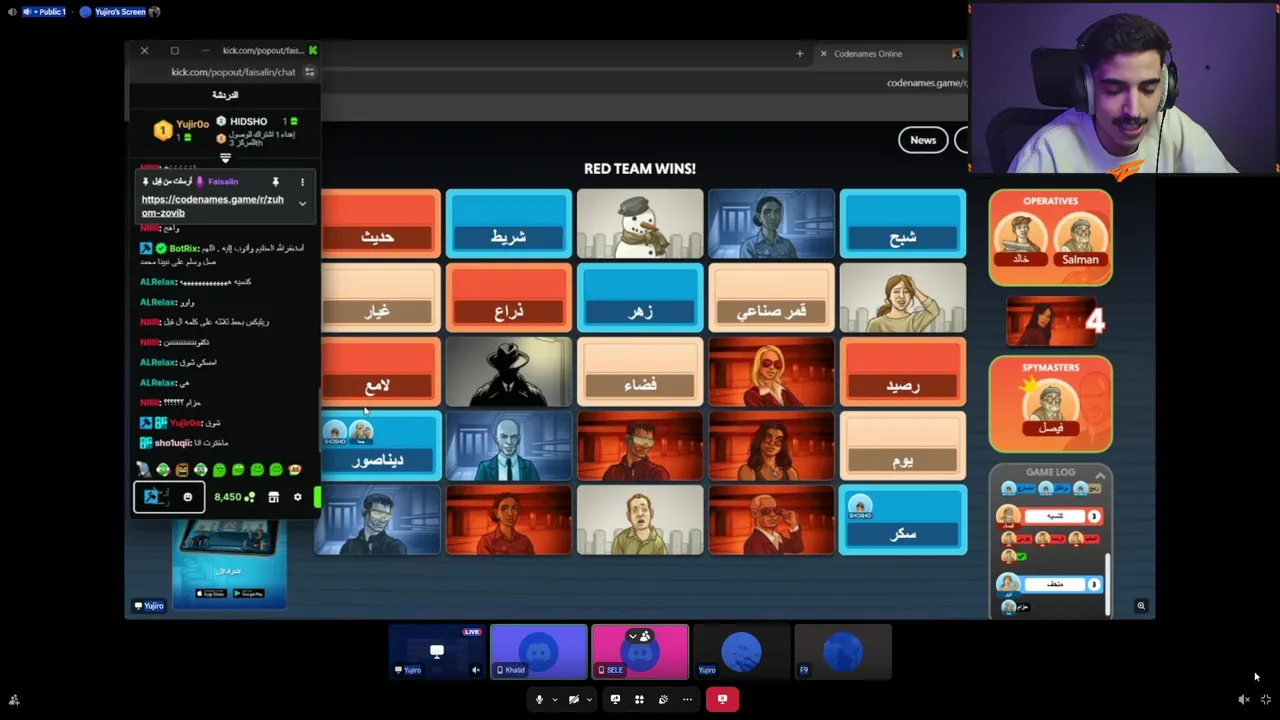Screen dimensions: 1280x720
Task: Click the شريط word card
Action: [509, 224]
